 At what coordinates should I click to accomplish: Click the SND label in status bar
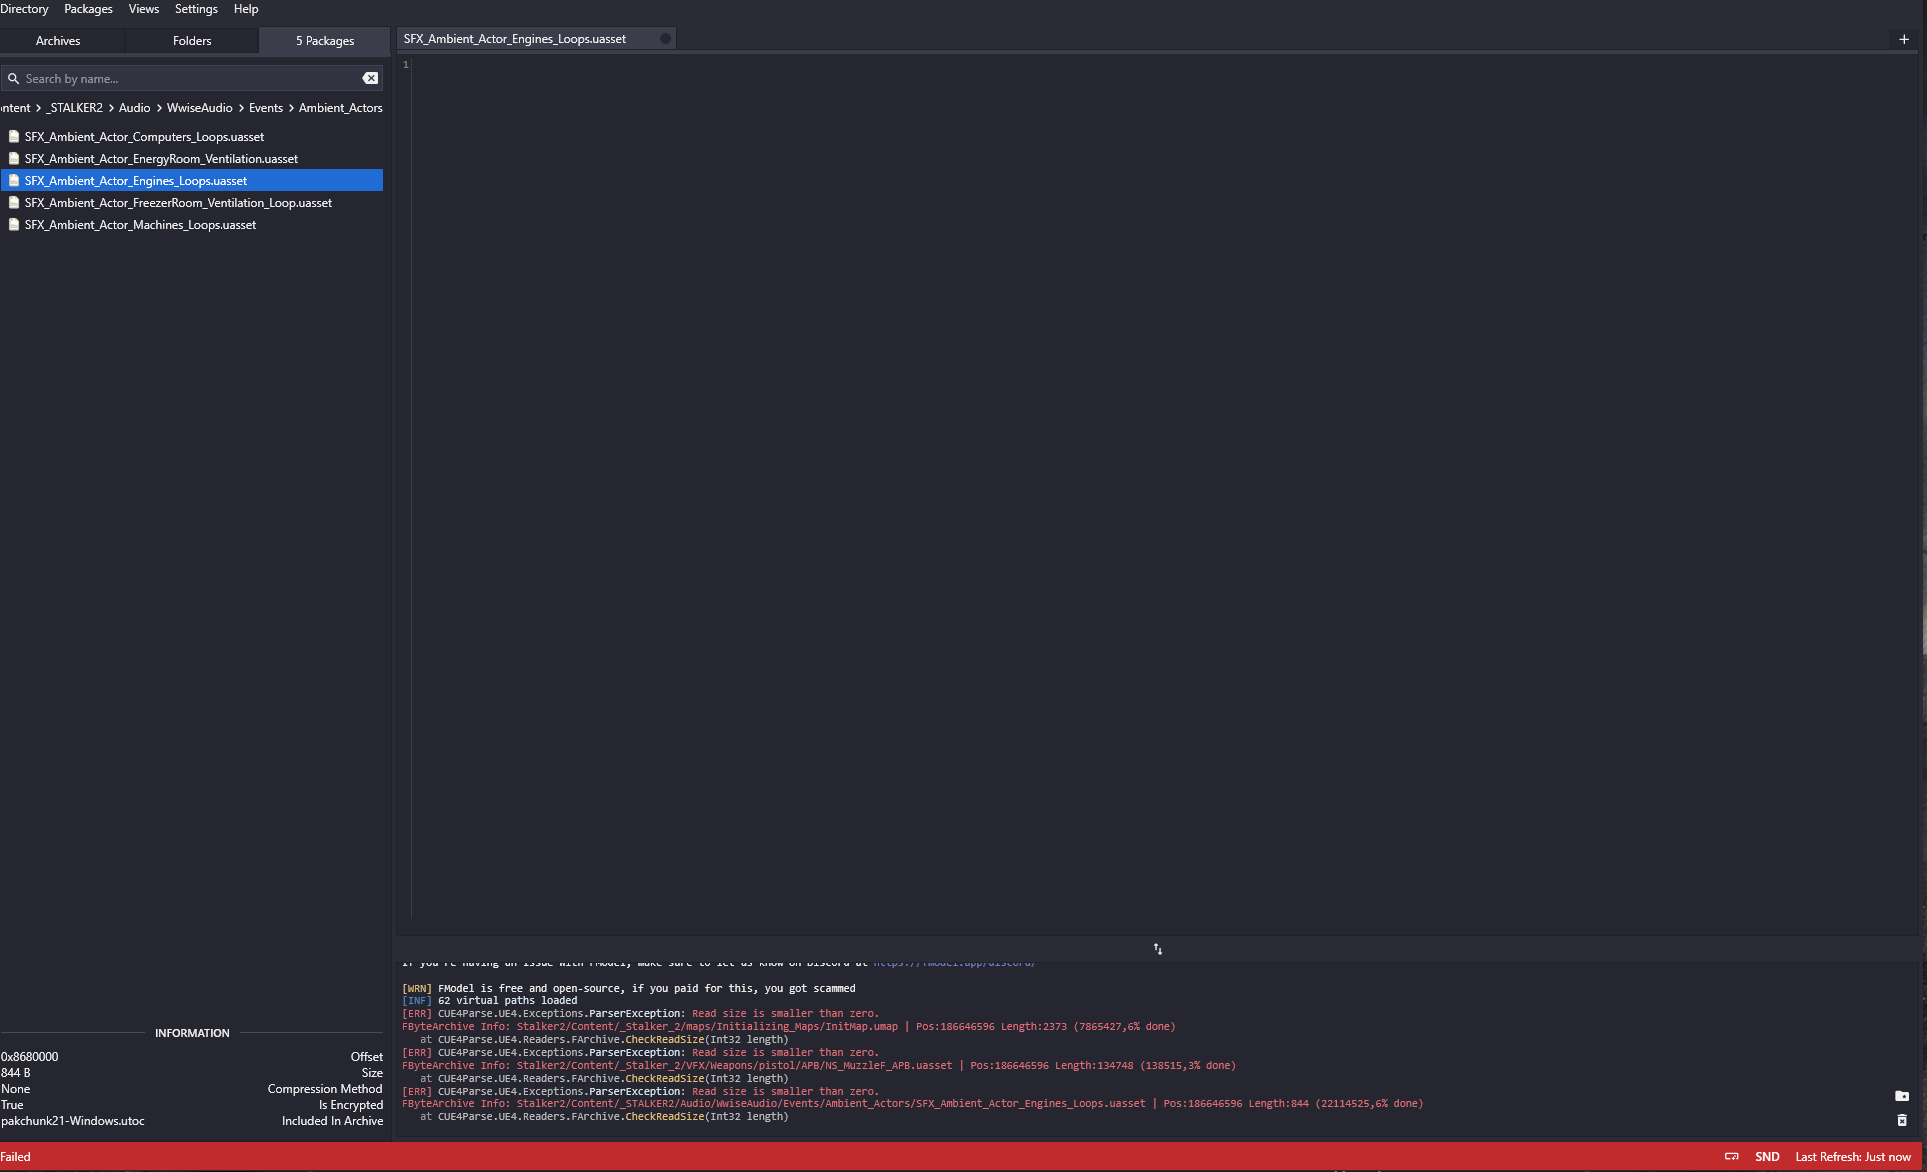(1766, 1156)
